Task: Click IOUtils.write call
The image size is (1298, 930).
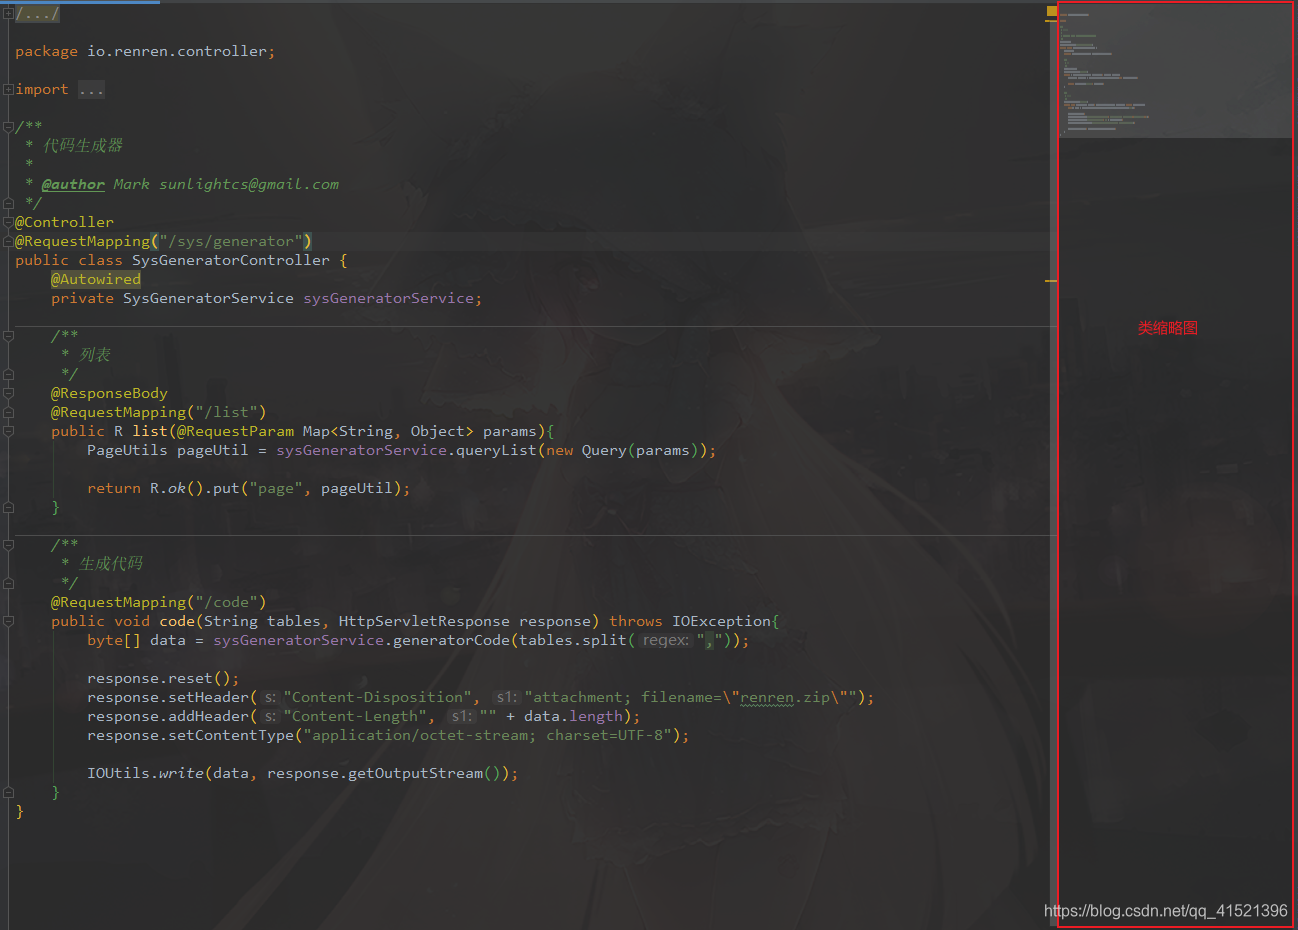Action: [x=145, y=773]
